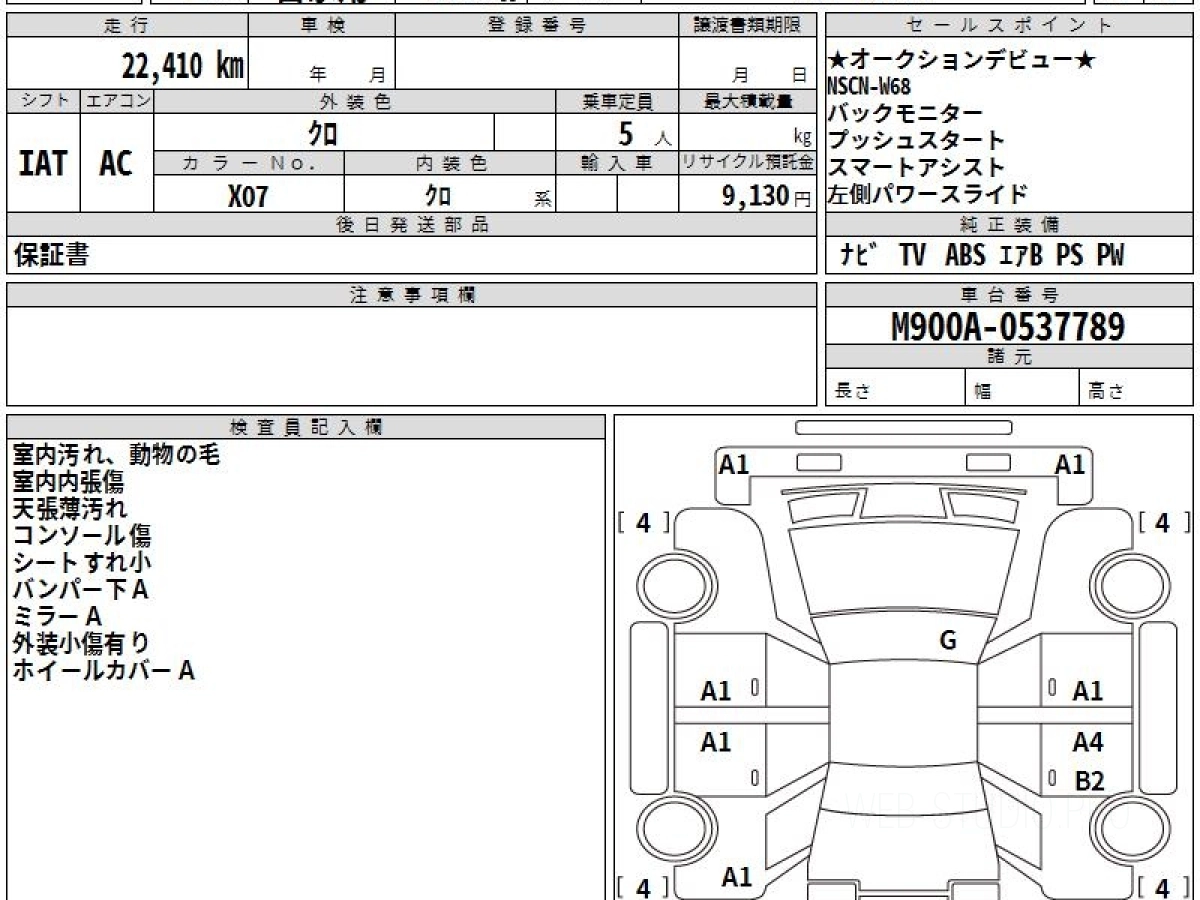Click the 譲渡書類期限 header

point(747,26)
